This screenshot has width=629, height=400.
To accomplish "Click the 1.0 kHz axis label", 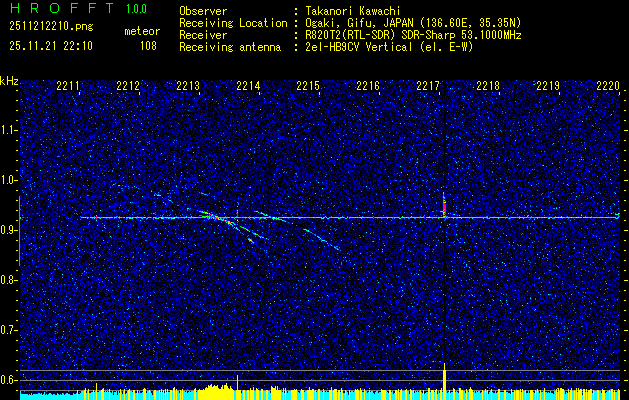I will pyautogui.click(x=8, y=180).
